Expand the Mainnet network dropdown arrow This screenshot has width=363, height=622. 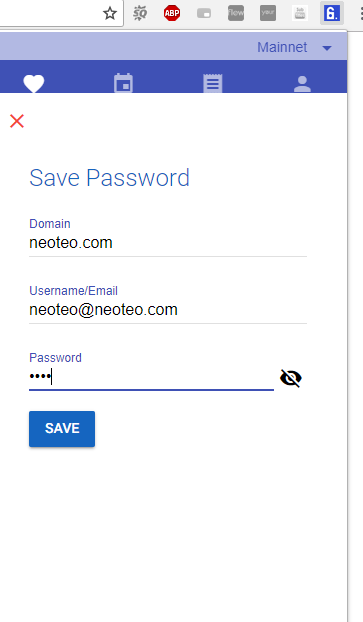point(327,48)
